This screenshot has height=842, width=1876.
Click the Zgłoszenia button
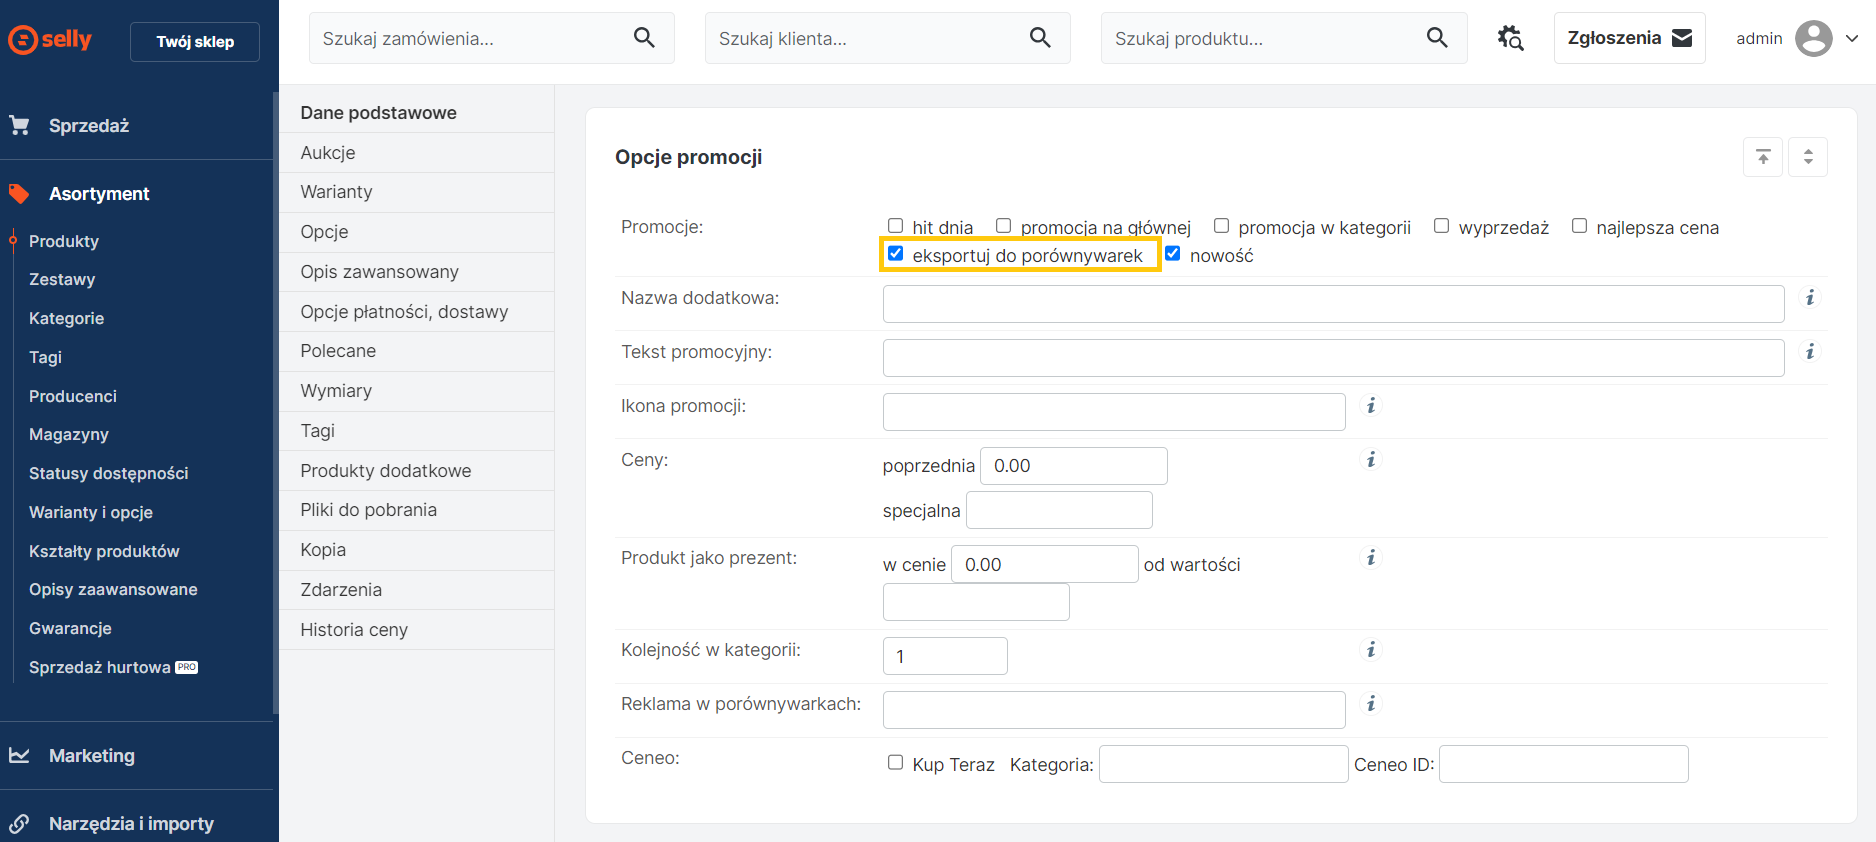click(1629, 38)
